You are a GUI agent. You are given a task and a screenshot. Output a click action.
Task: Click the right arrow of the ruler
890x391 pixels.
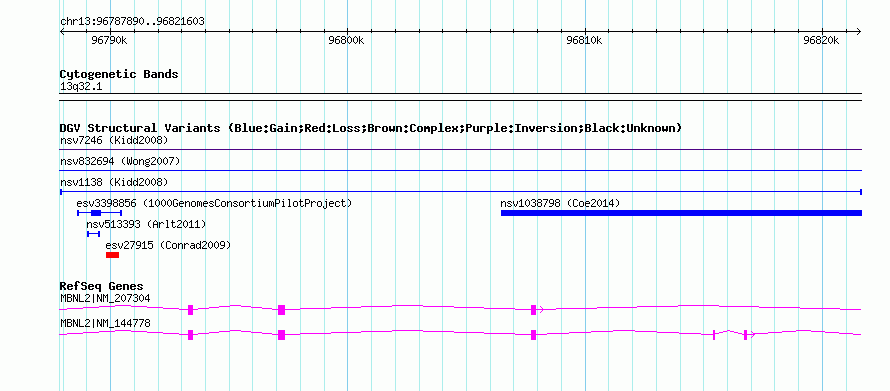859,31
